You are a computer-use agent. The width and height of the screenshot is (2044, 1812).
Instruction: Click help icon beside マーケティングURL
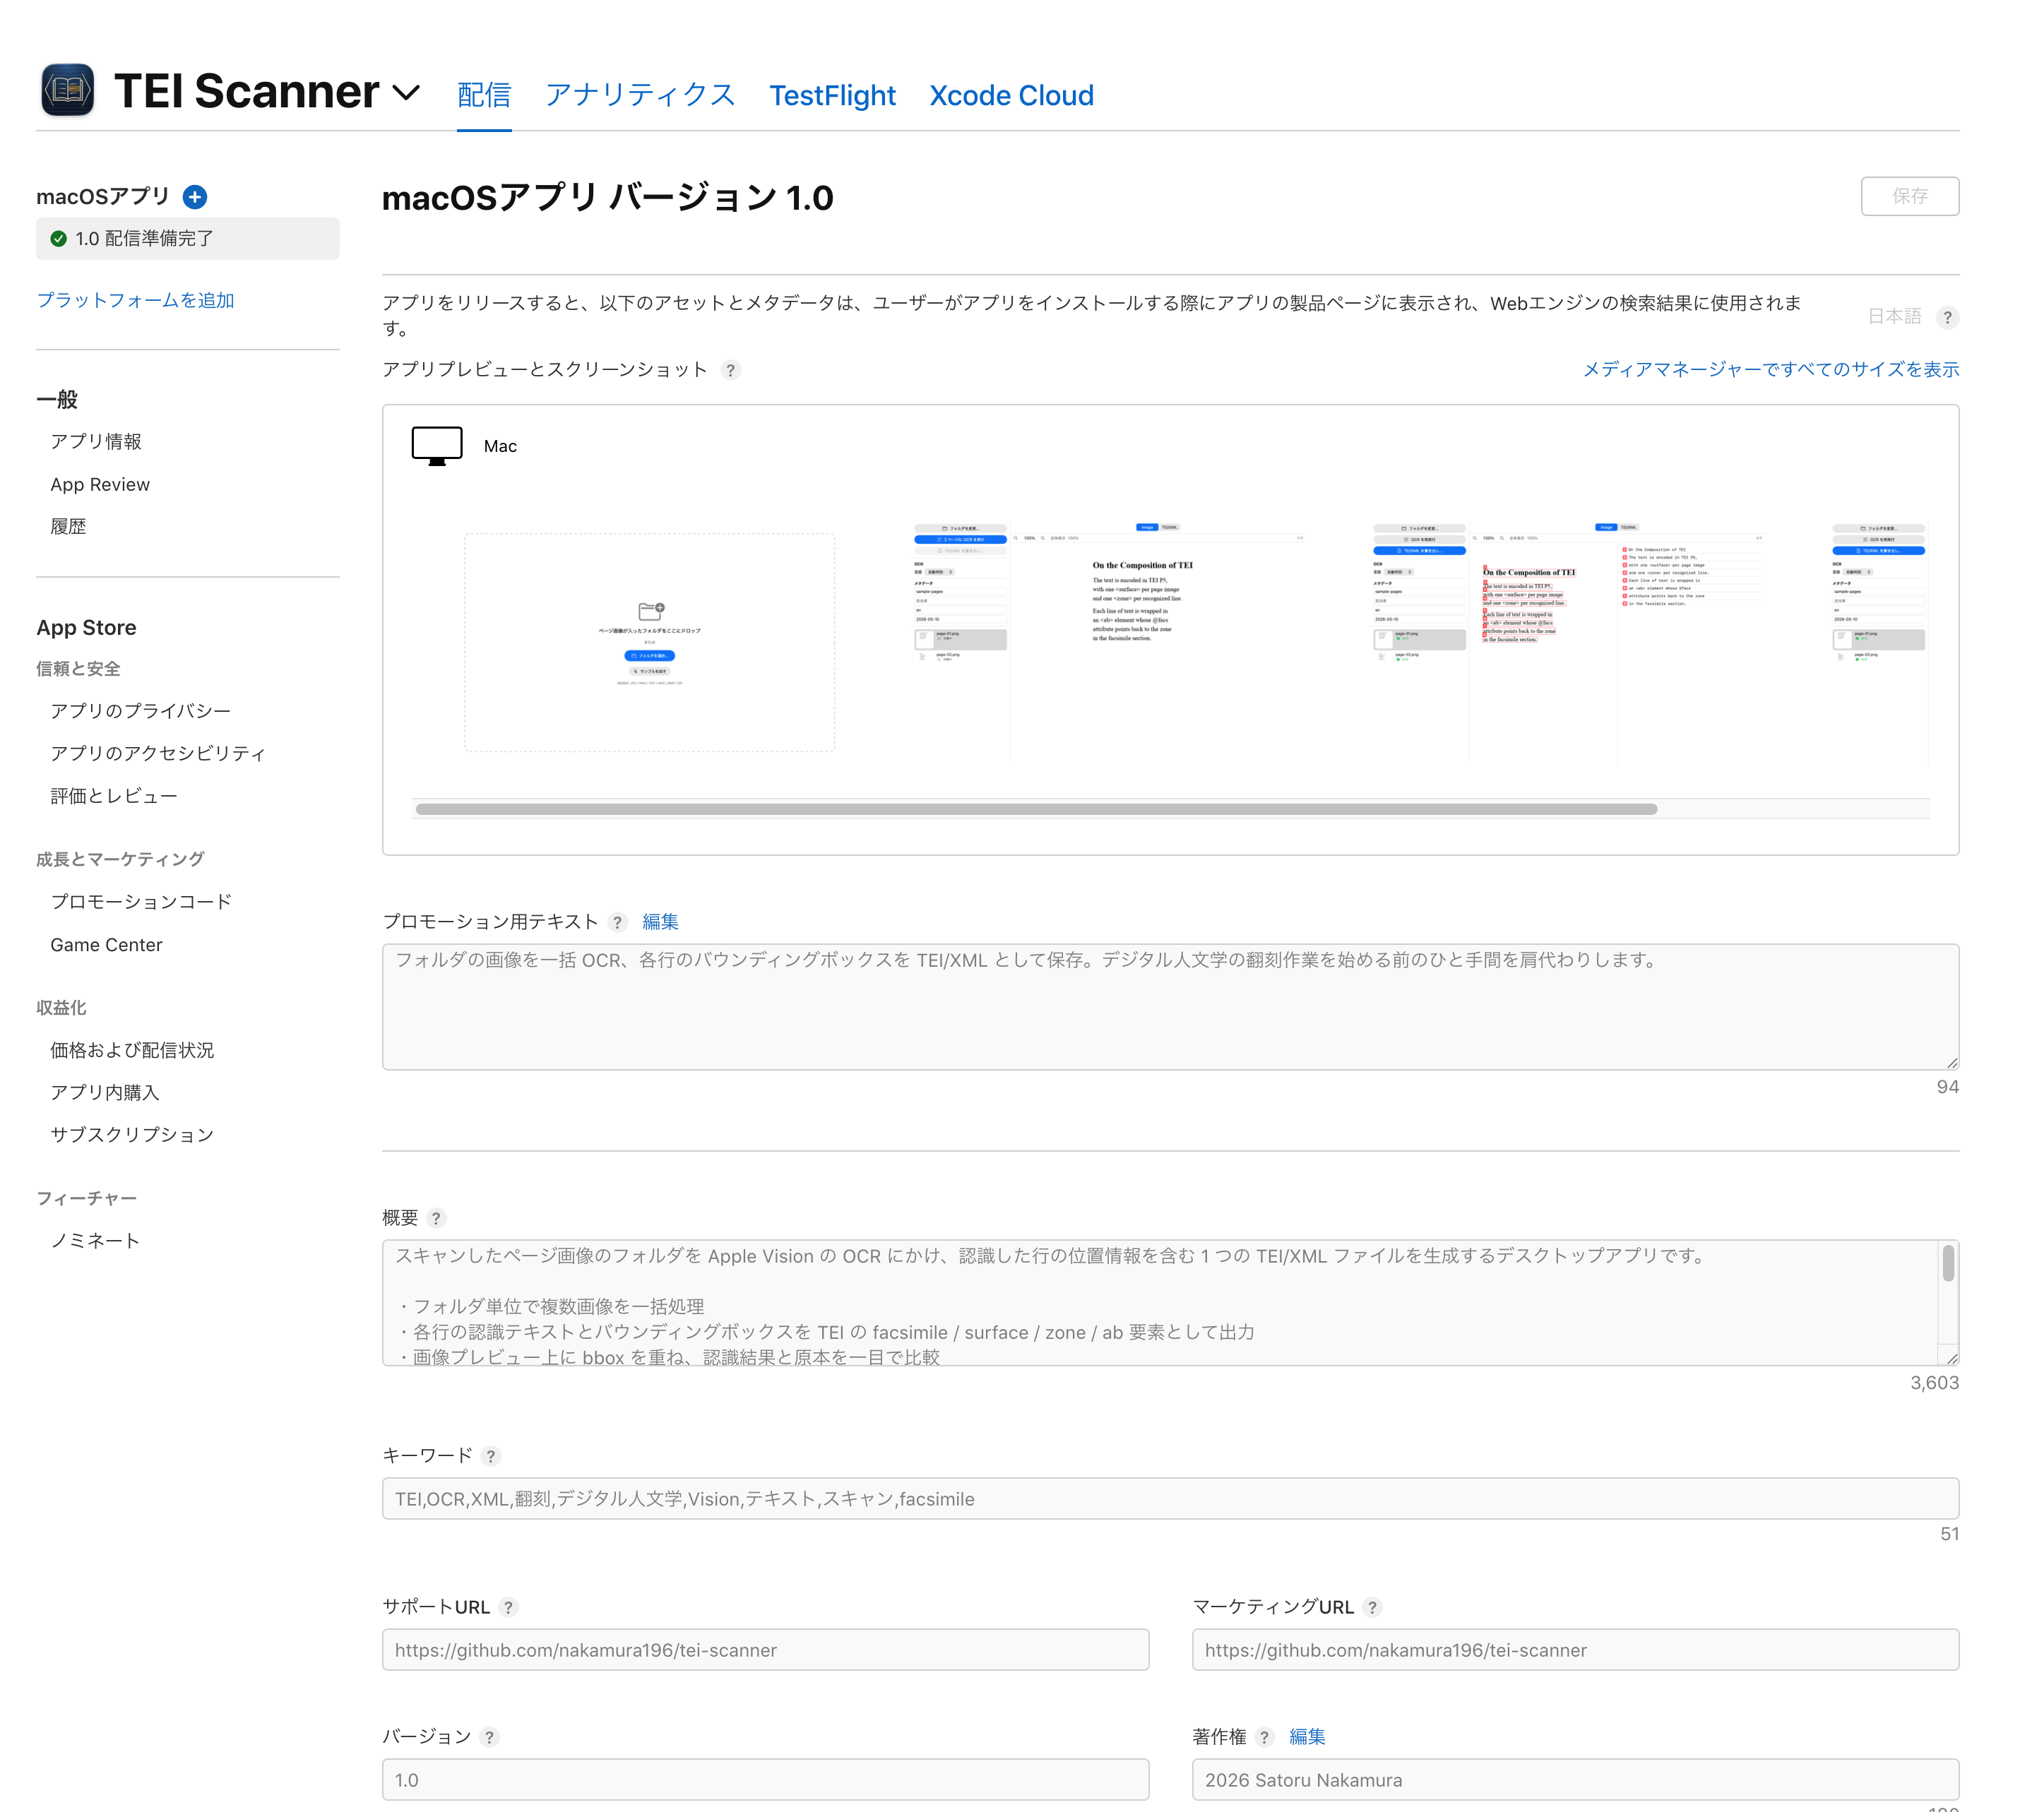point(1372,1607)
